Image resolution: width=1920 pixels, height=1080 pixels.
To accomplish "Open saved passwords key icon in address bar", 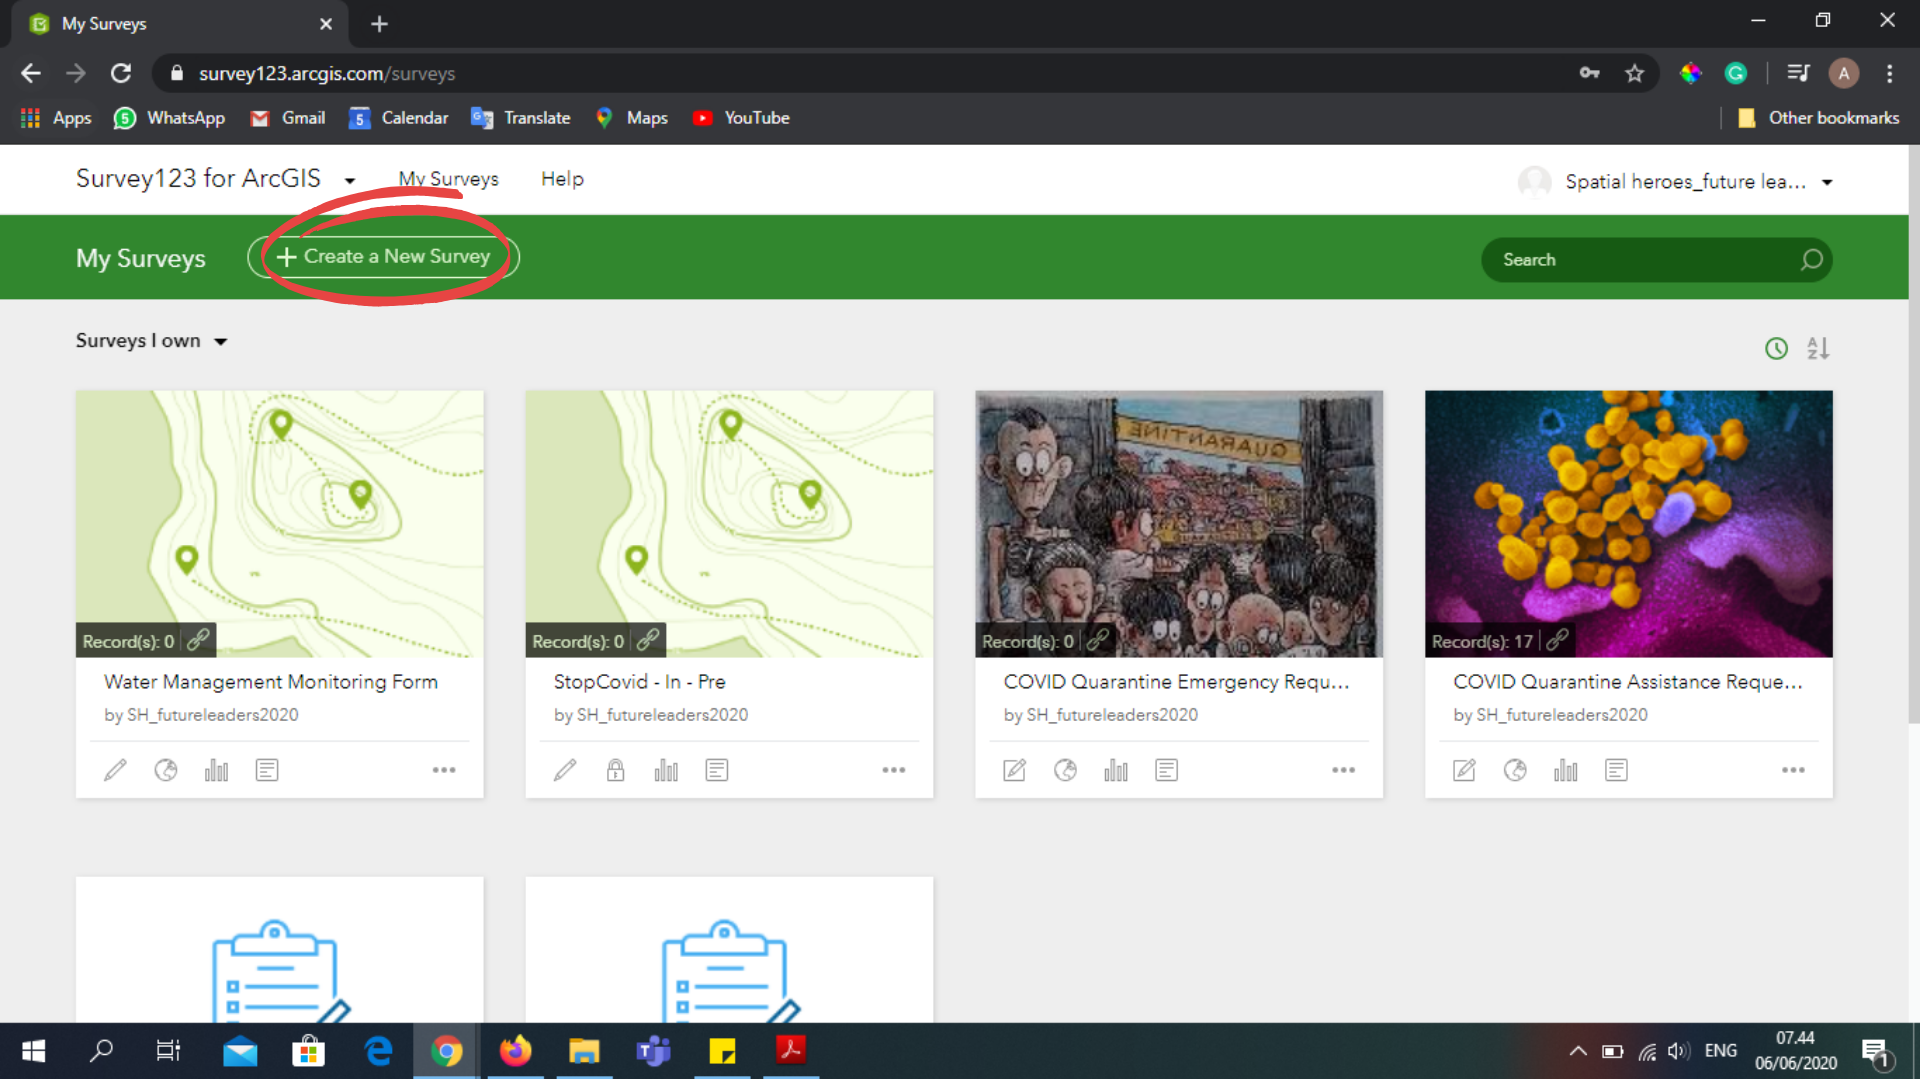I will point(1590,73).
